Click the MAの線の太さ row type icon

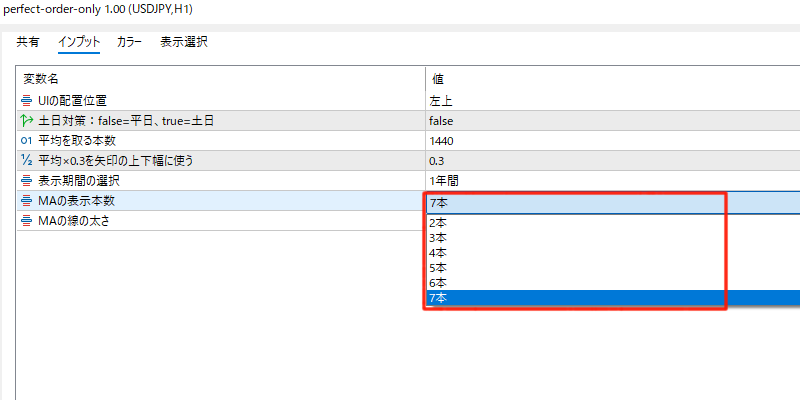tap(26, 221)
